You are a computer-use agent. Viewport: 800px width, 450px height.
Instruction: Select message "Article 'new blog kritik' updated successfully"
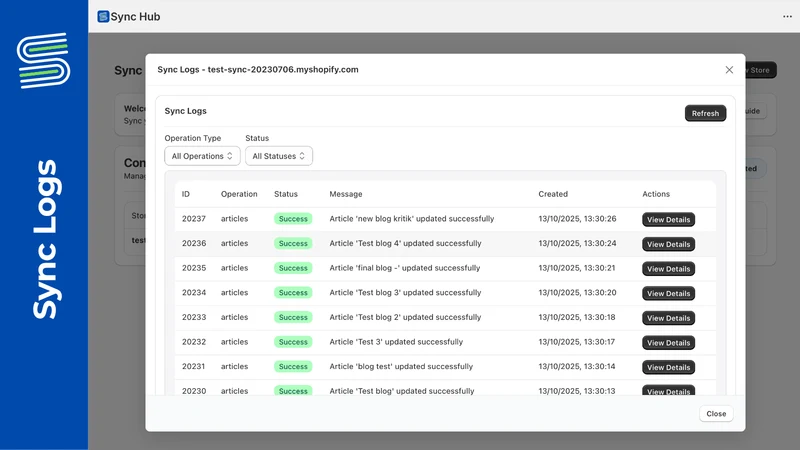pyautogui.click(x=412, y=218)
